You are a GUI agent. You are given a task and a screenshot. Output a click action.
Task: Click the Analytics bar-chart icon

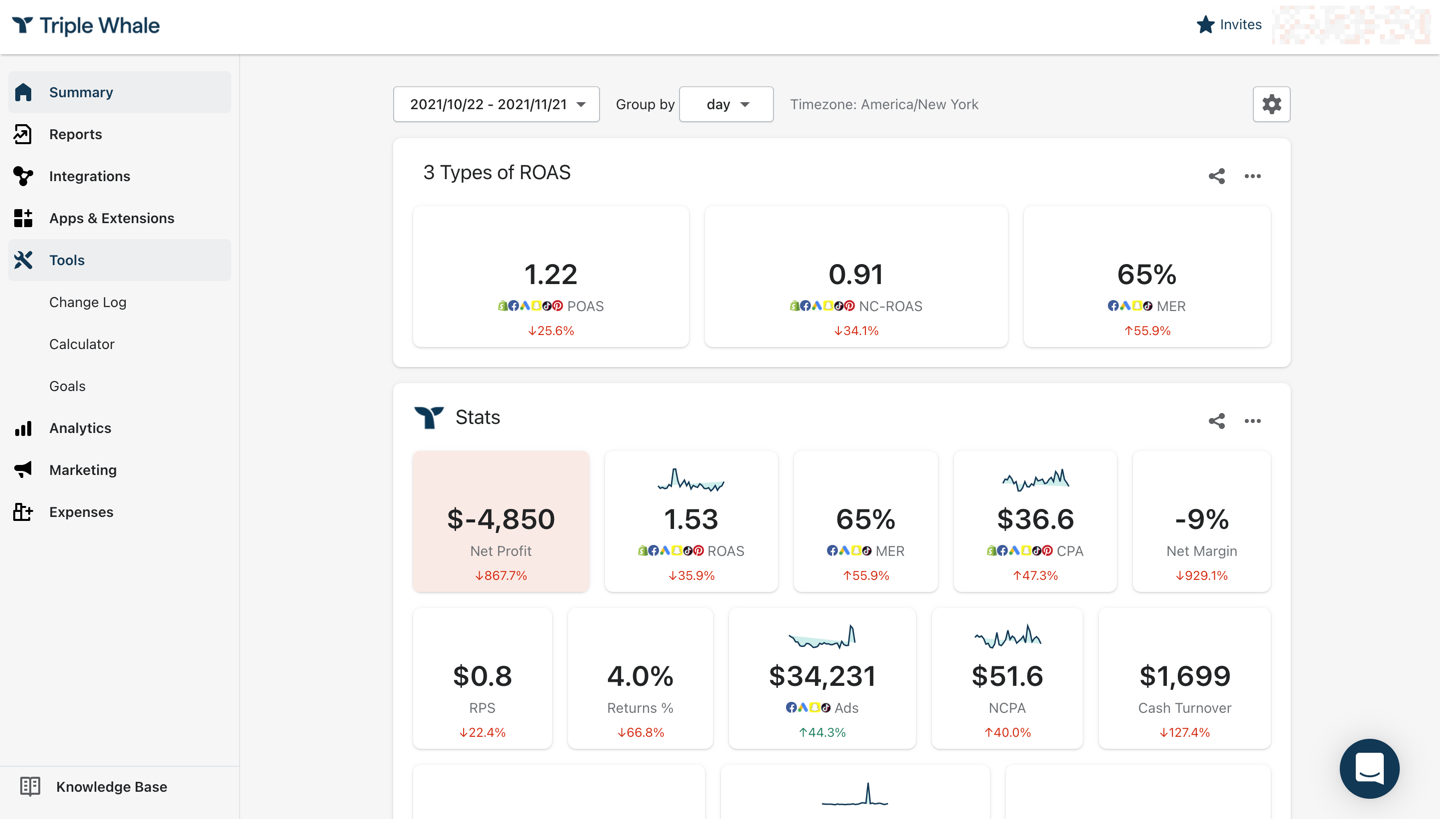[x=23, y=427]
